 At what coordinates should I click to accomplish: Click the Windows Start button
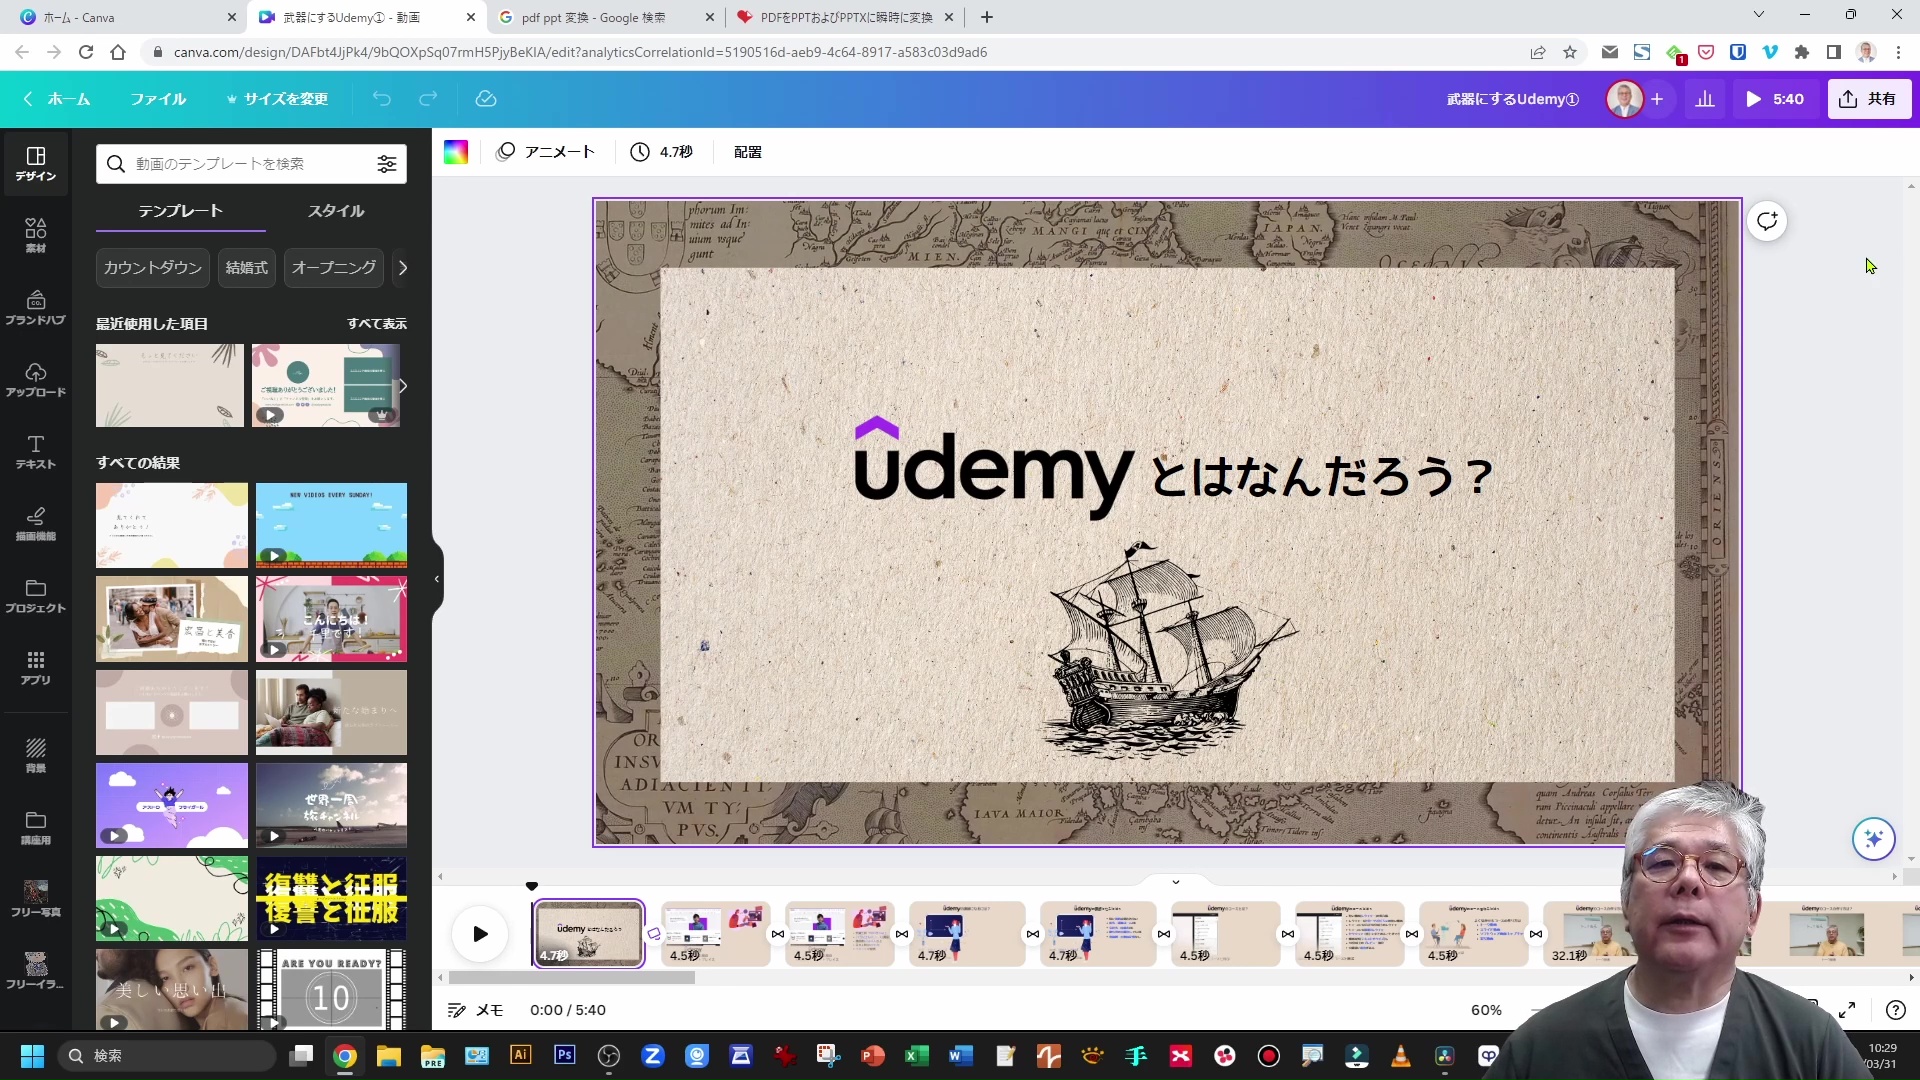(x=32, y=1055)
